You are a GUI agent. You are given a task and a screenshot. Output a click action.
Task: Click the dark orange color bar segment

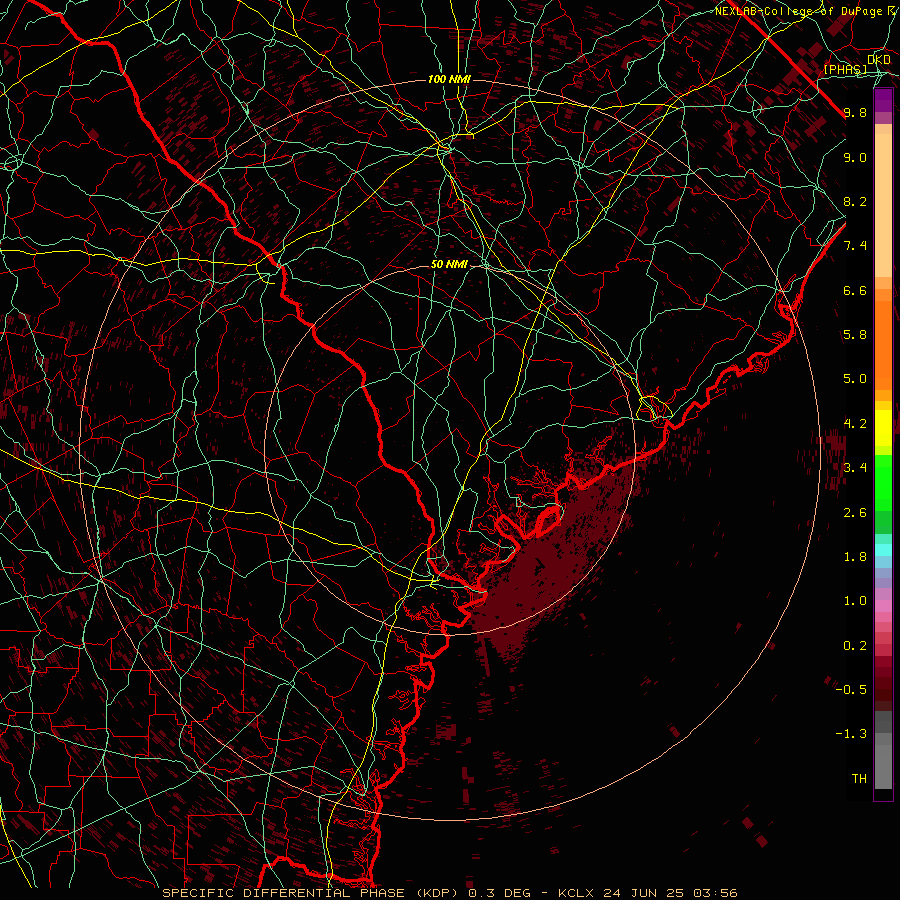coord(883,345)
